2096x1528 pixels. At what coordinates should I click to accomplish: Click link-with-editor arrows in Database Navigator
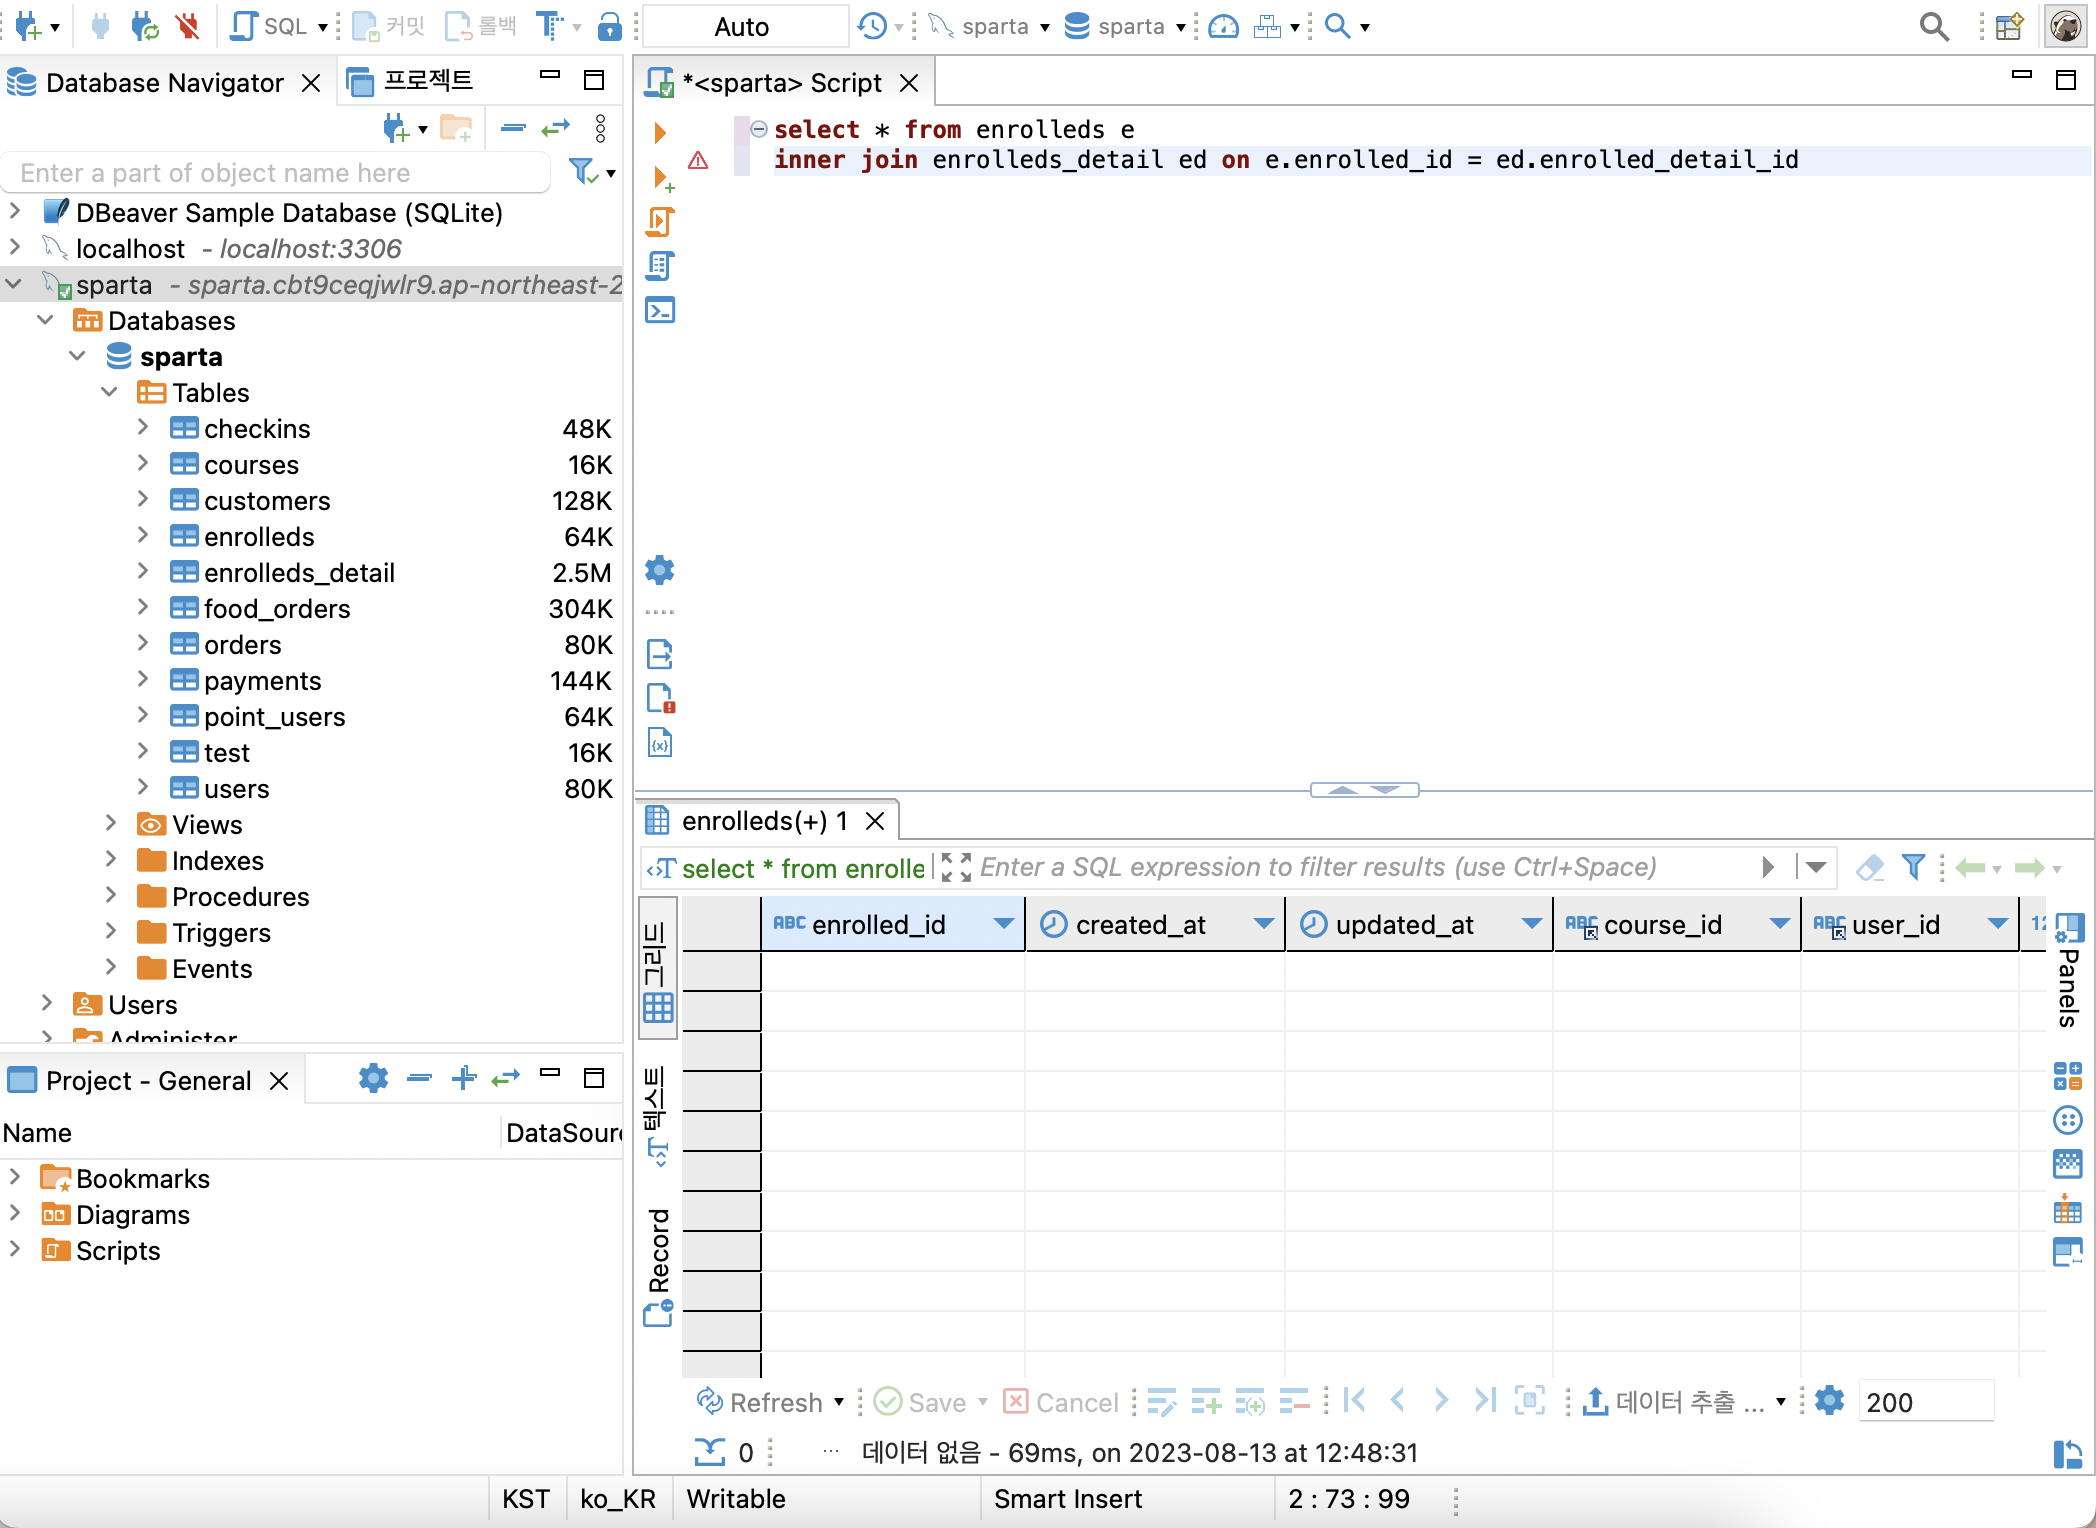click(555, 128)
